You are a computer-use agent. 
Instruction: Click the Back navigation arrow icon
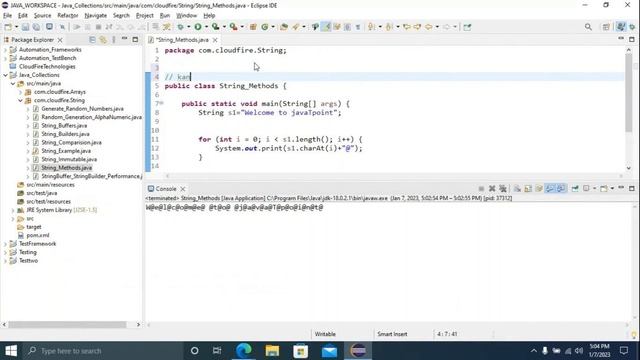tap(429, 27)
